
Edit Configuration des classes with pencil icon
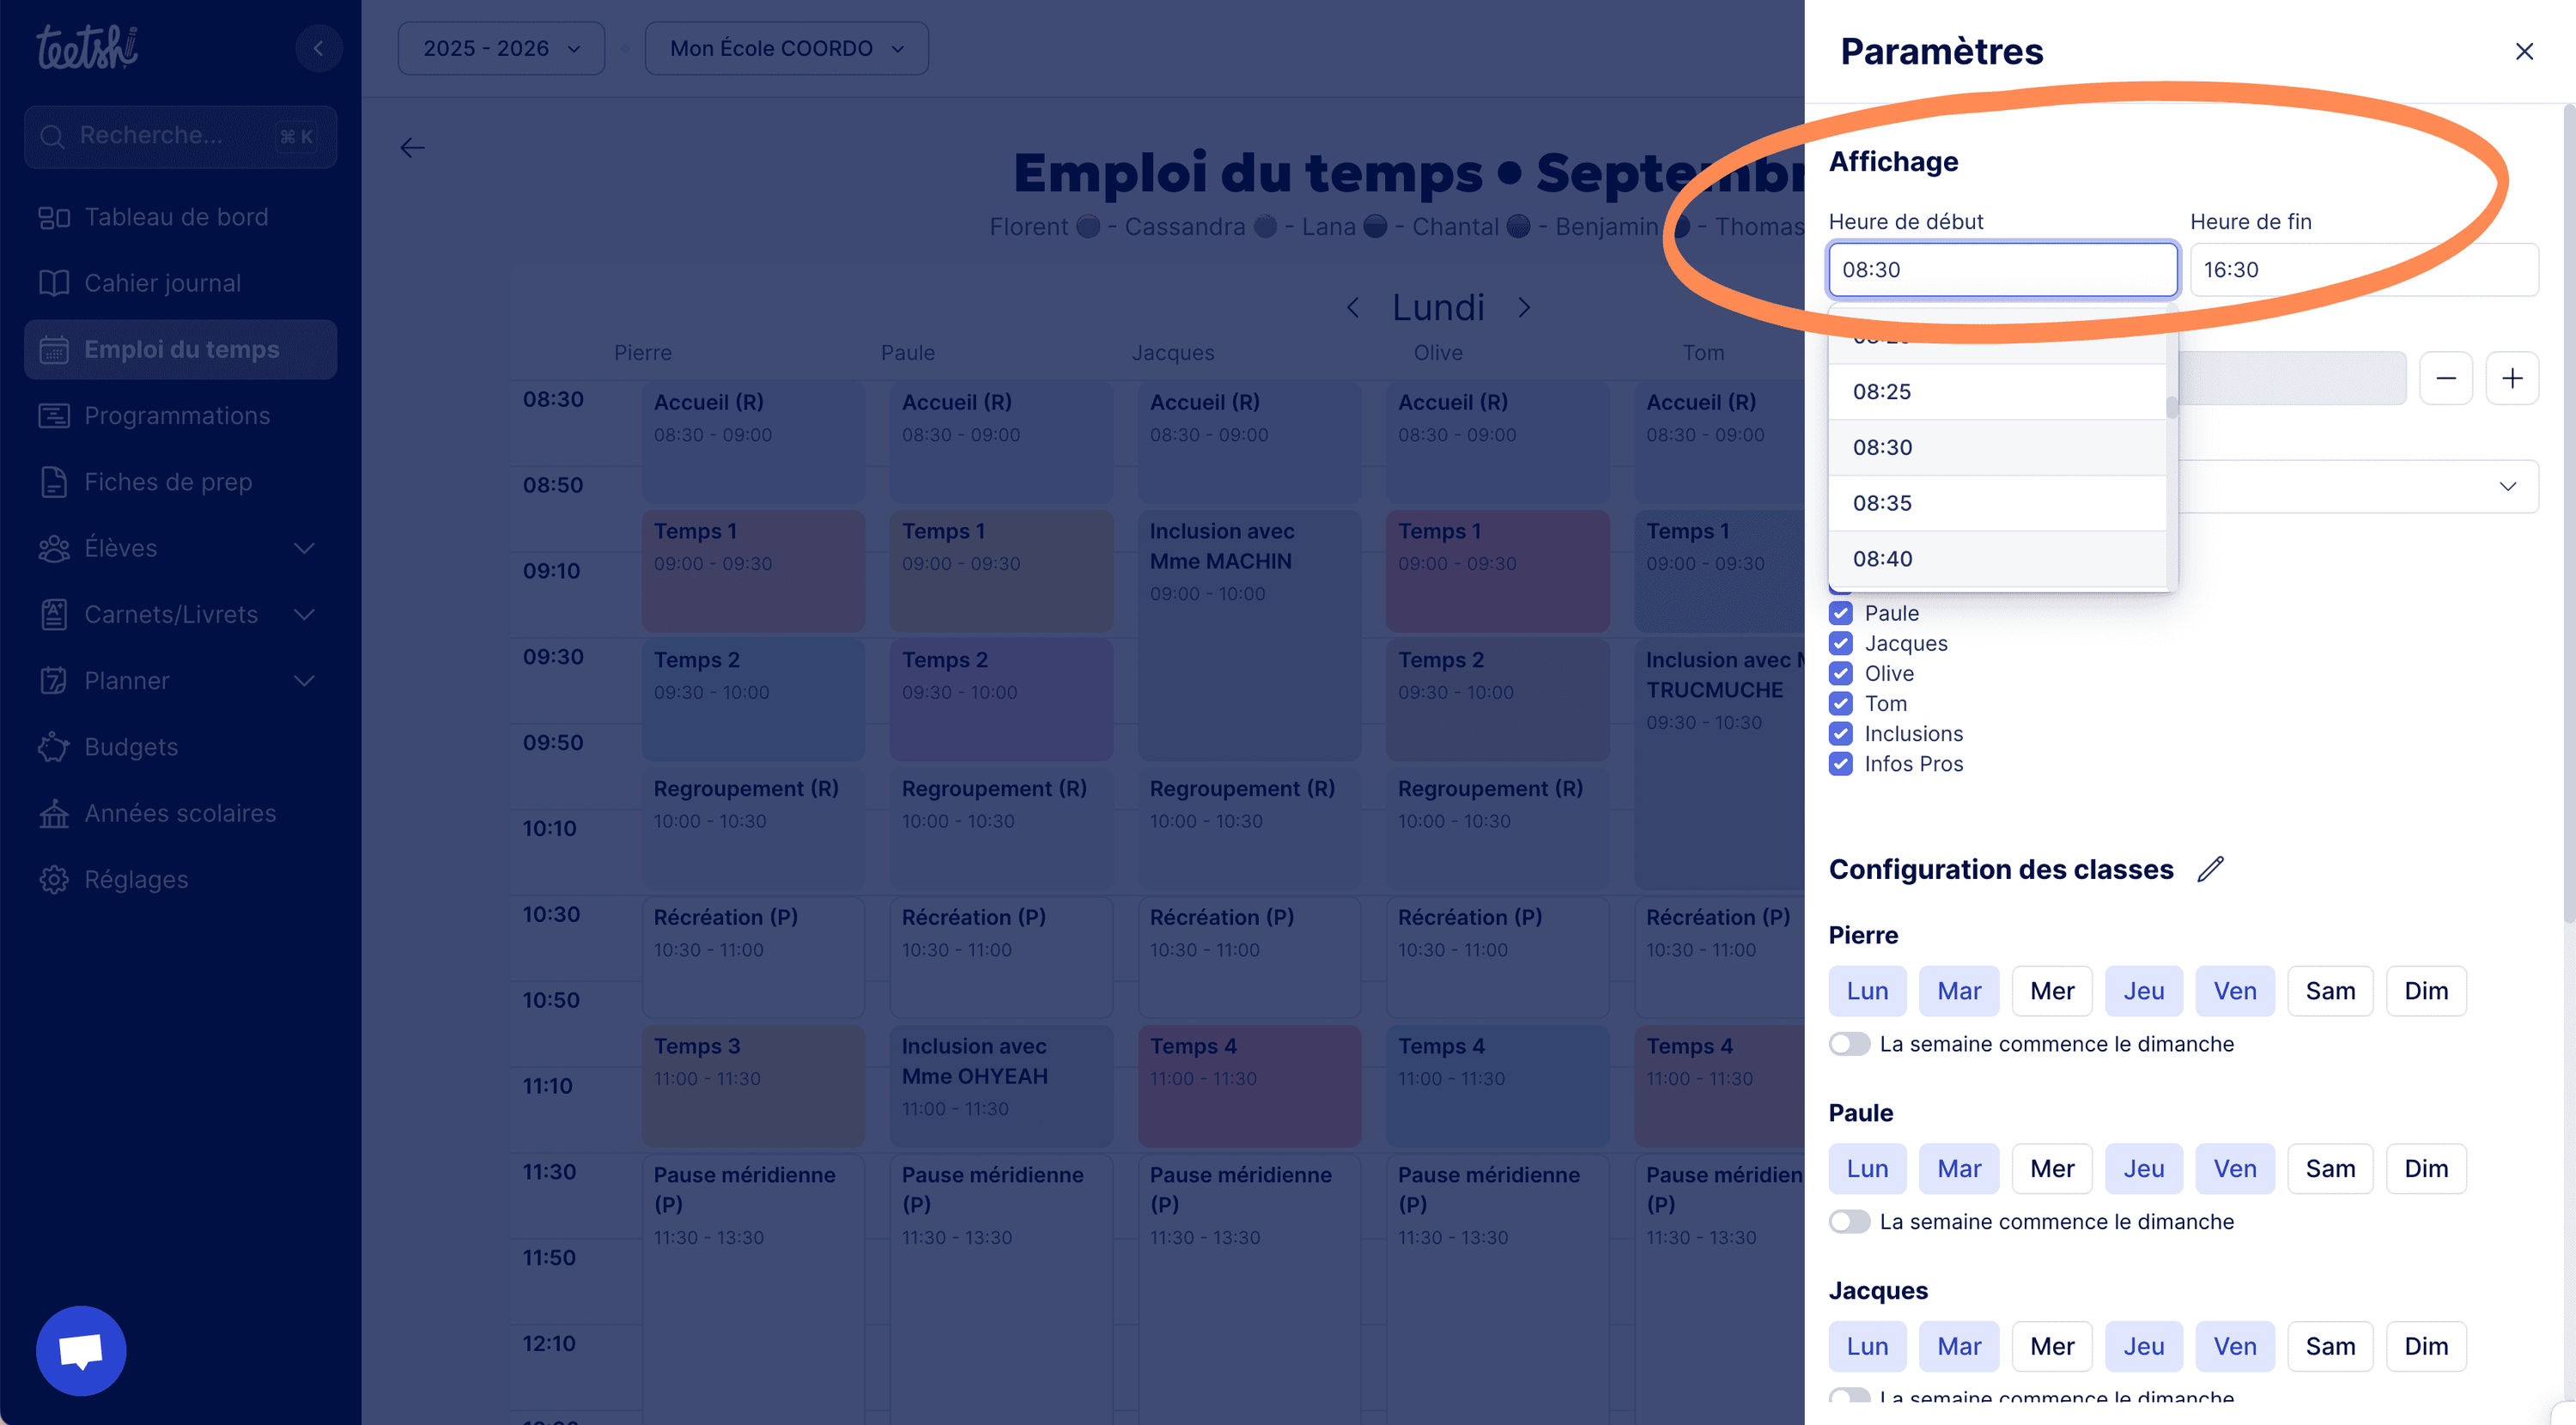point(2210,869)
